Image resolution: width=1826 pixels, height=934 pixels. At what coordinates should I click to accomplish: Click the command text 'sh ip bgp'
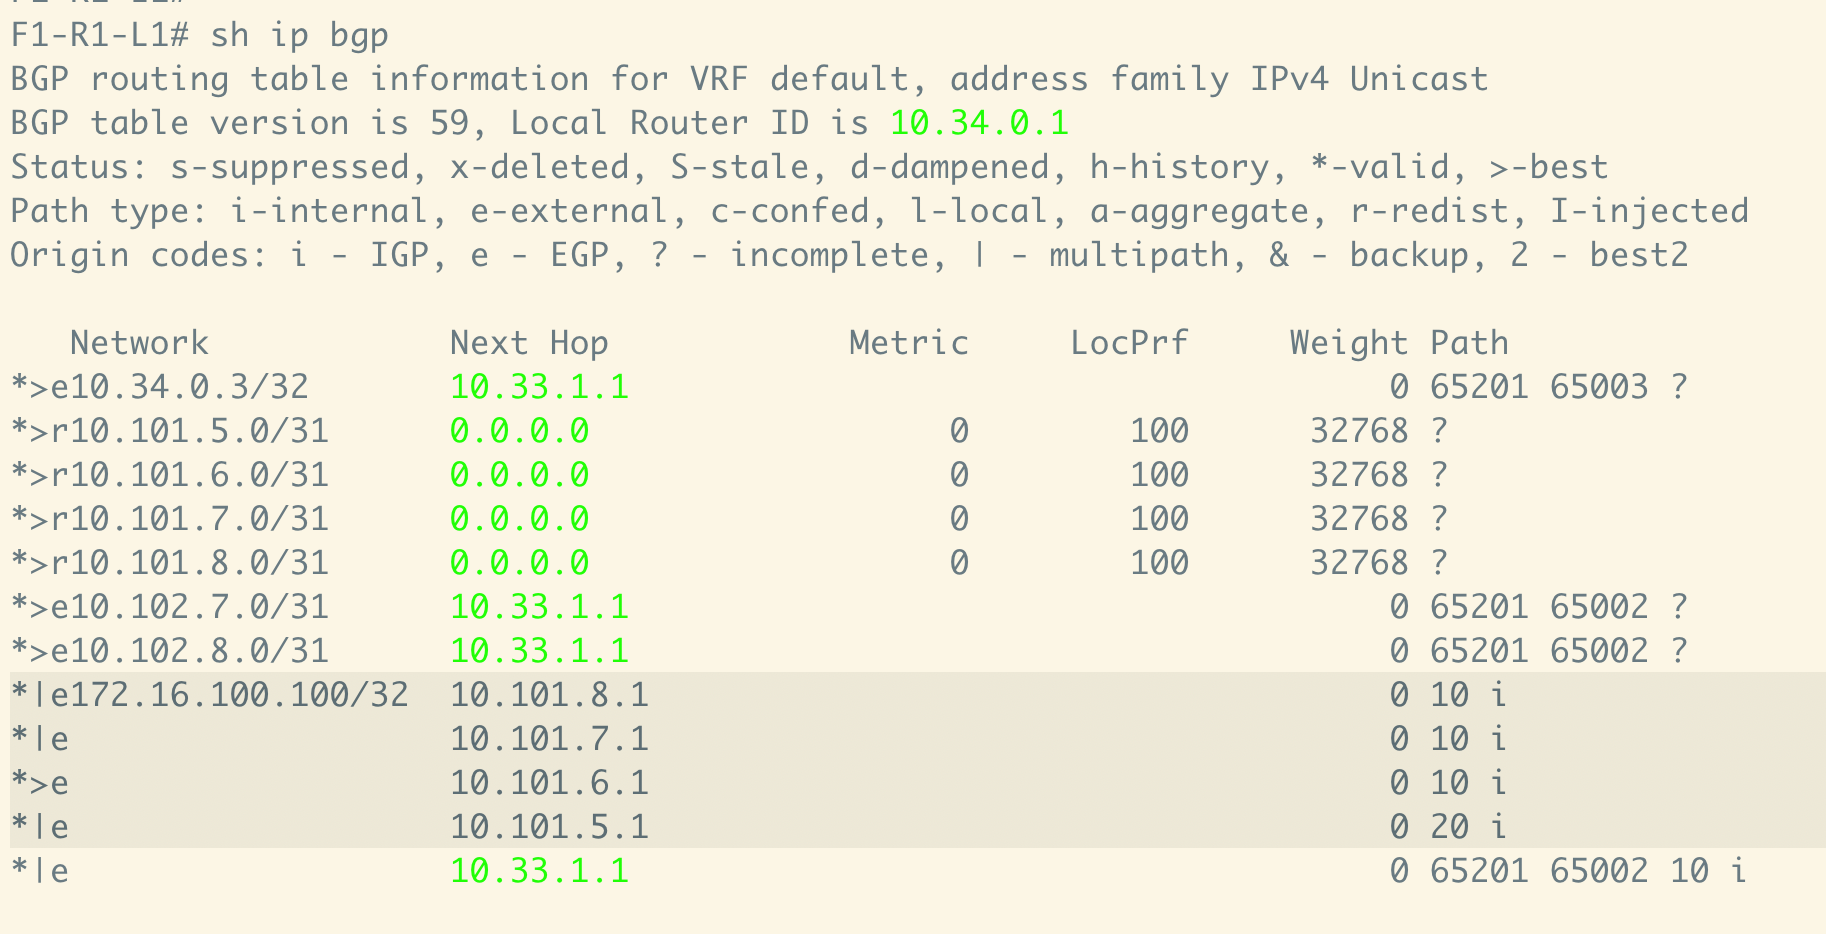click(x=299, y=36)
